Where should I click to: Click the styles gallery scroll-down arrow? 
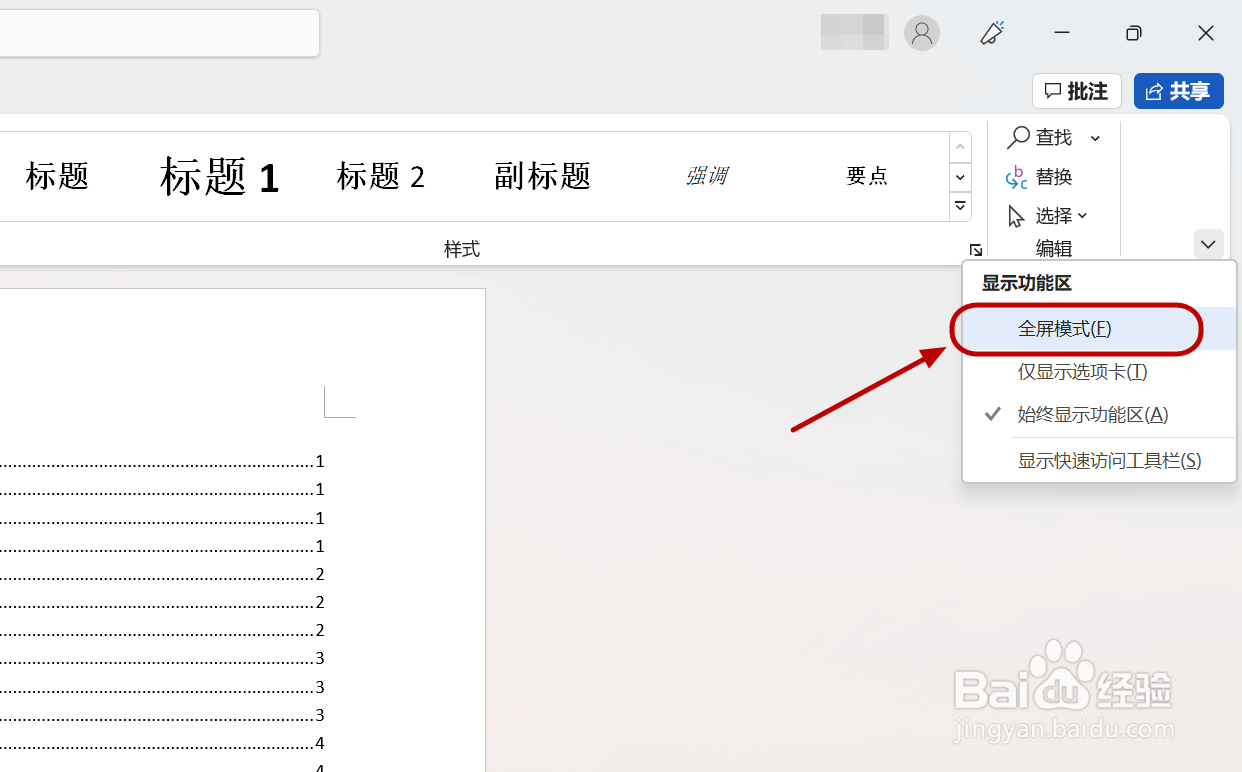pos(959,177)
